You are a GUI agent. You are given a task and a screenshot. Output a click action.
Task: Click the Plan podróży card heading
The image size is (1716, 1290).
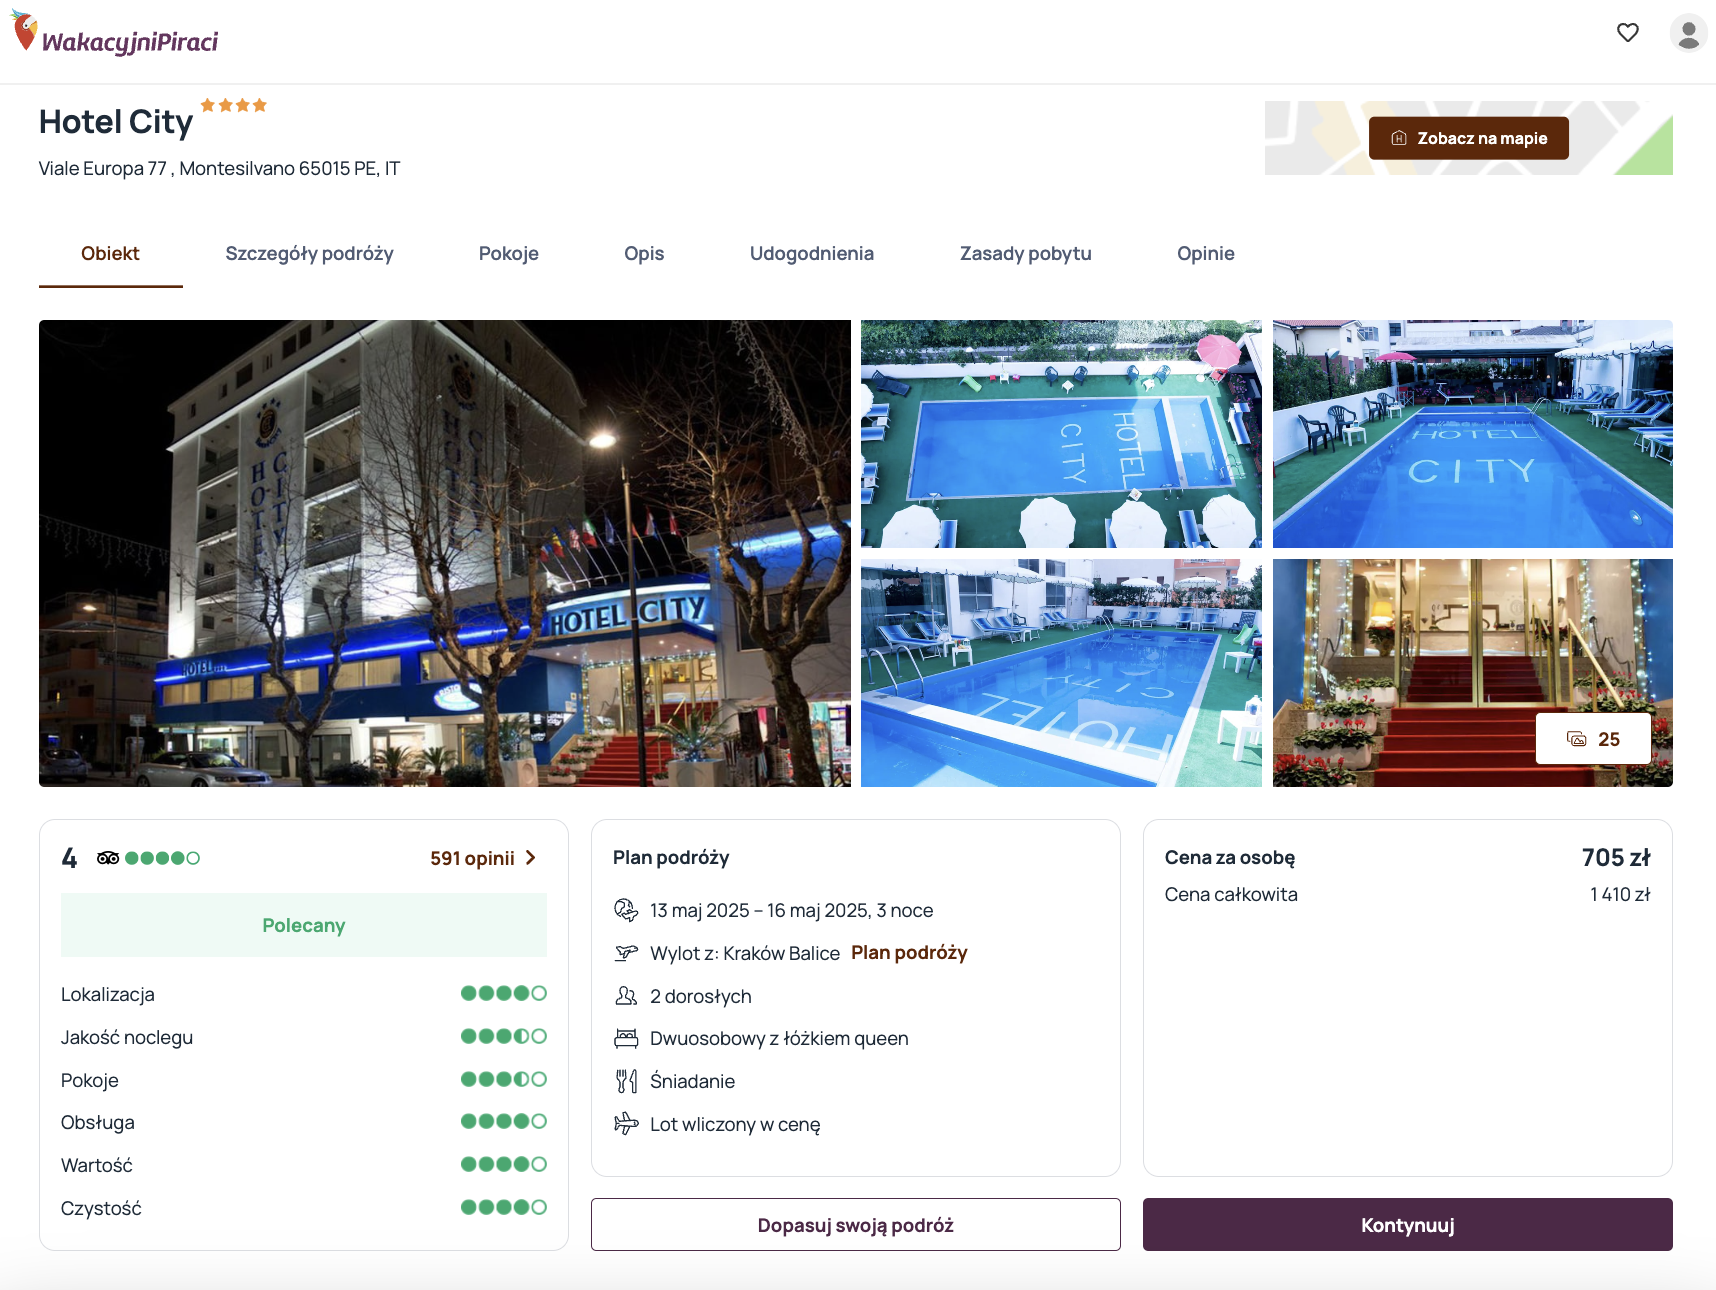click(x=671, y=858)
